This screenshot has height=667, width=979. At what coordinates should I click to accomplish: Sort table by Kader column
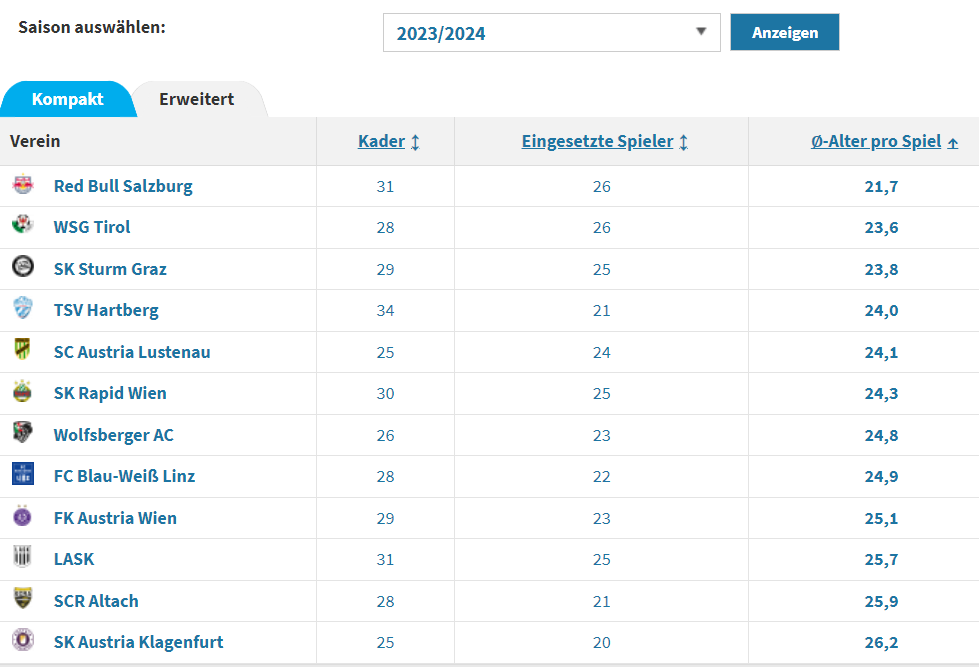click(388, 142)
